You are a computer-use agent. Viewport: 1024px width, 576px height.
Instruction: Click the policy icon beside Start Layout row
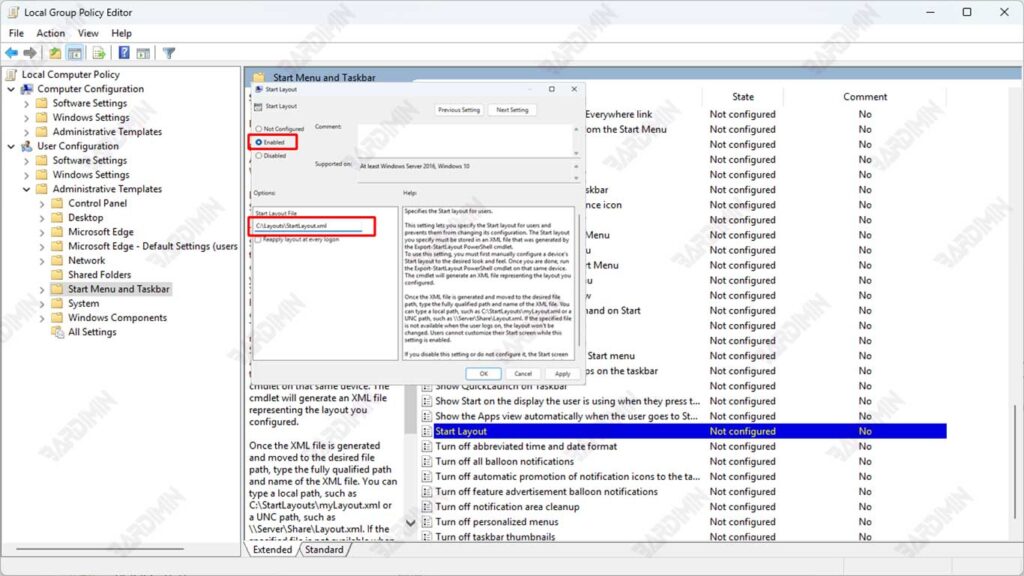[426, 431]
